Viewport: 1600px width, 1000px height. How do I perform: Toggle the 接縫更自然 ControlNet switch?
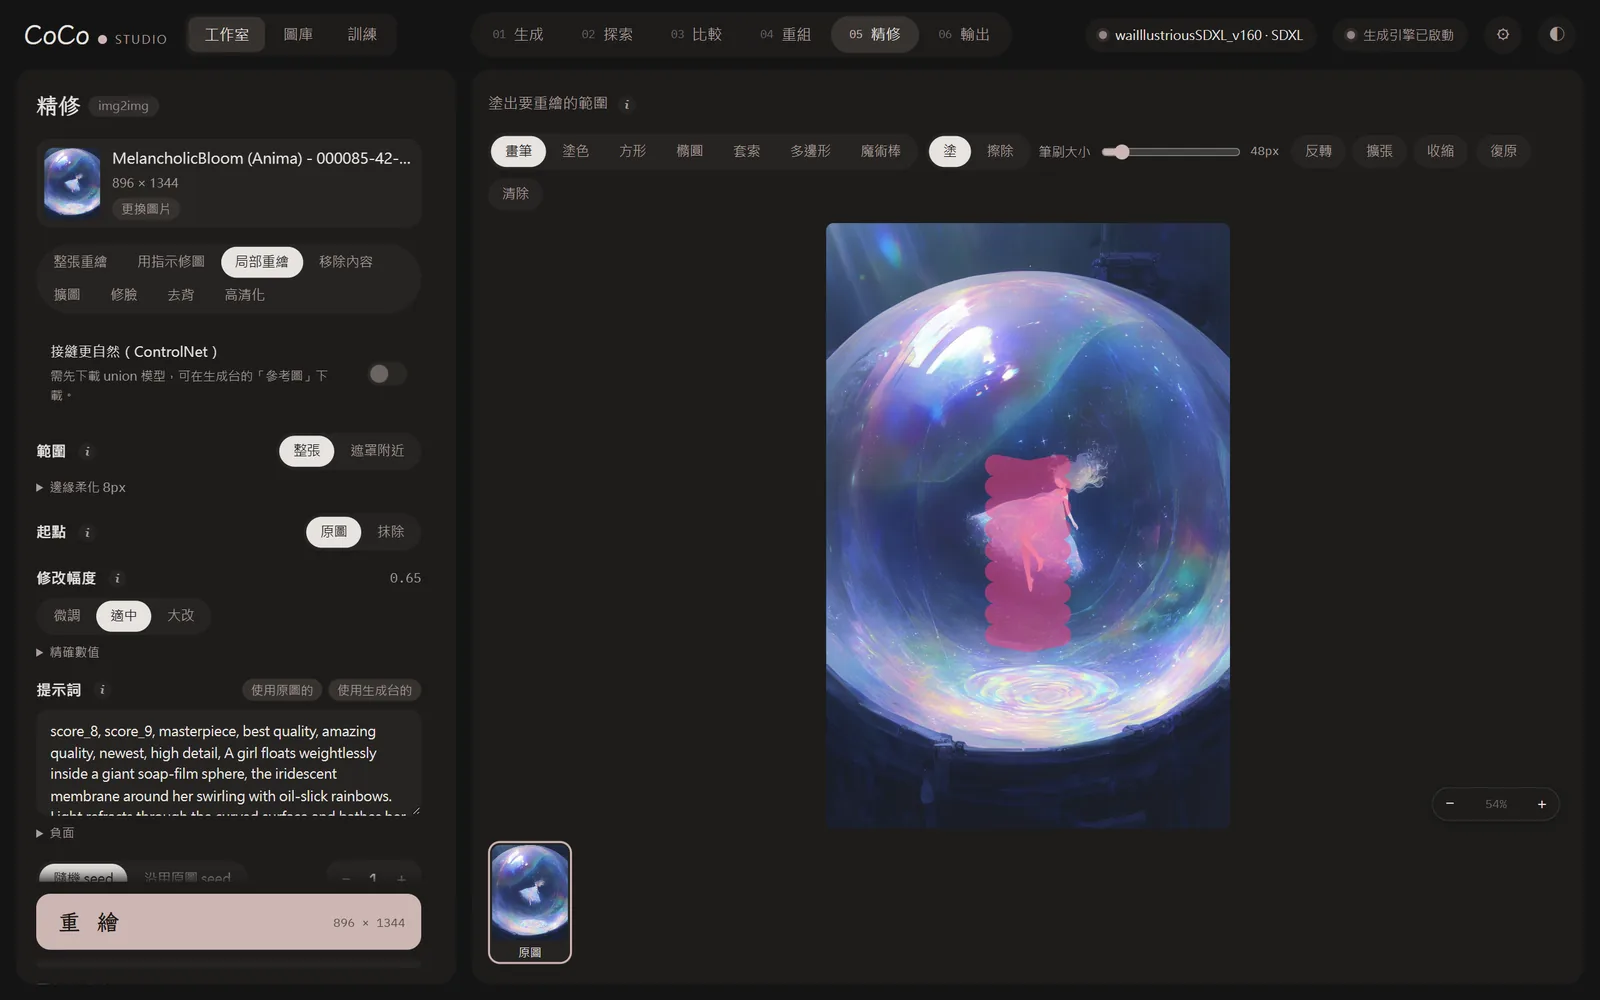tap(387, 374)
